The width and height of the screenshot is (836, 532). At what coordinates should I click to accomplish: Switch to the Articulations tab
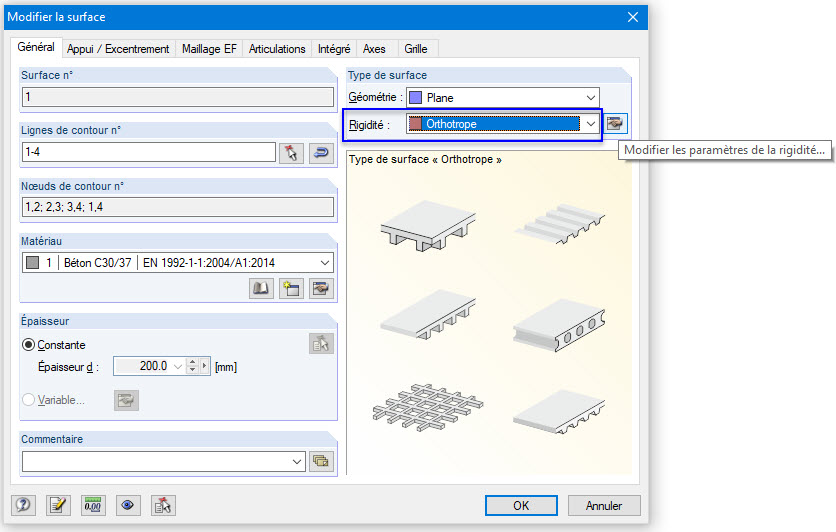tap(277, 49)
